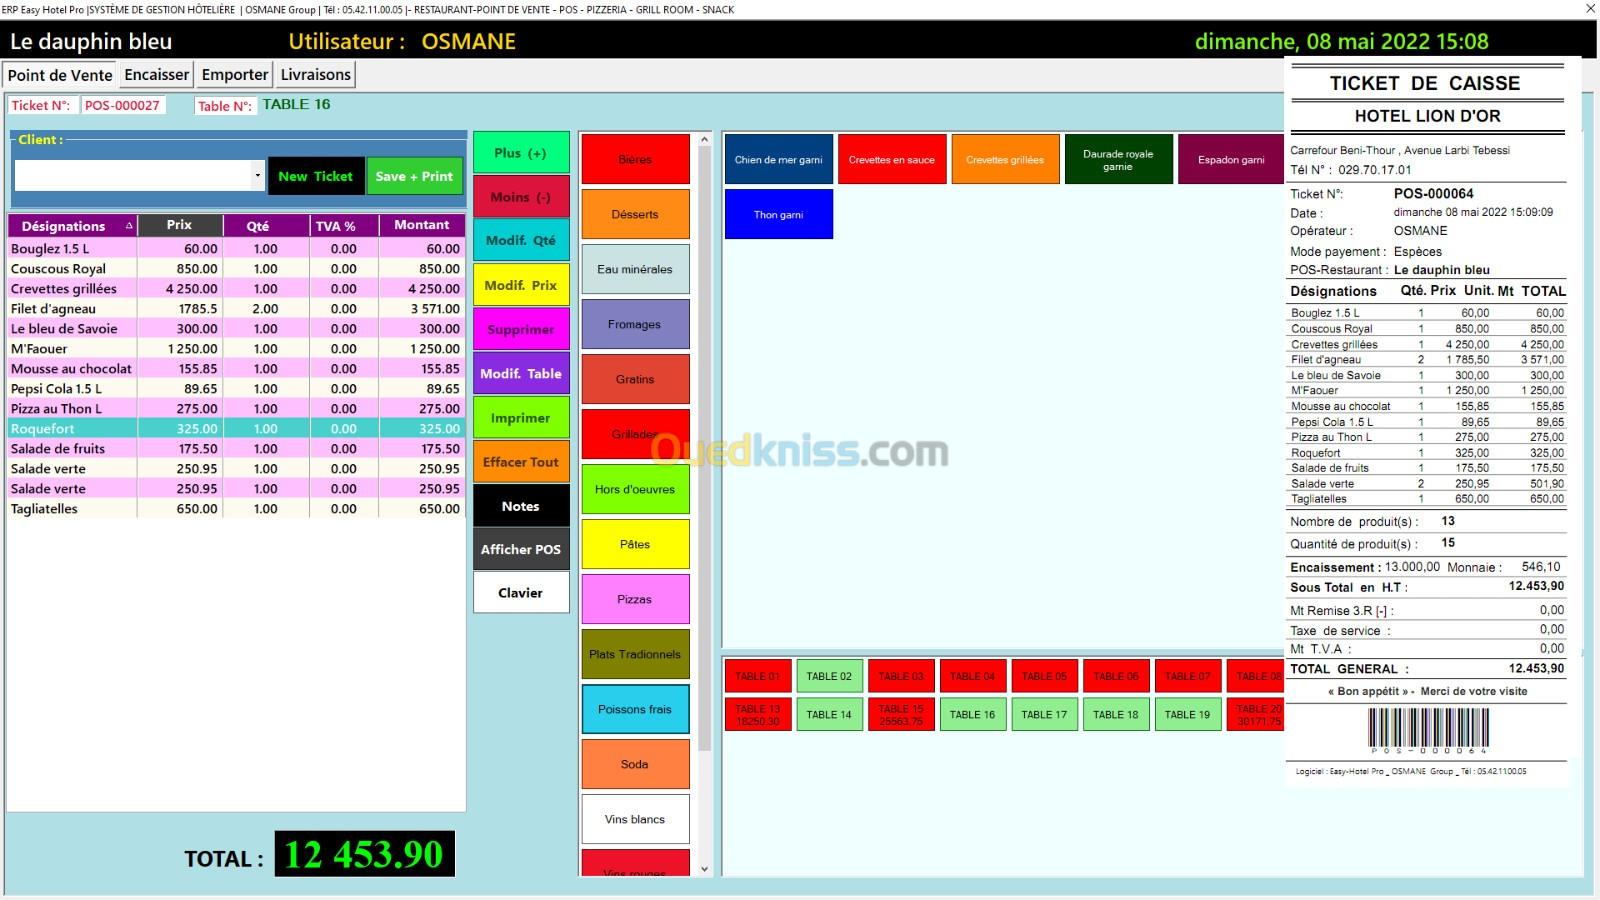Close the application window

point(1590,9)
